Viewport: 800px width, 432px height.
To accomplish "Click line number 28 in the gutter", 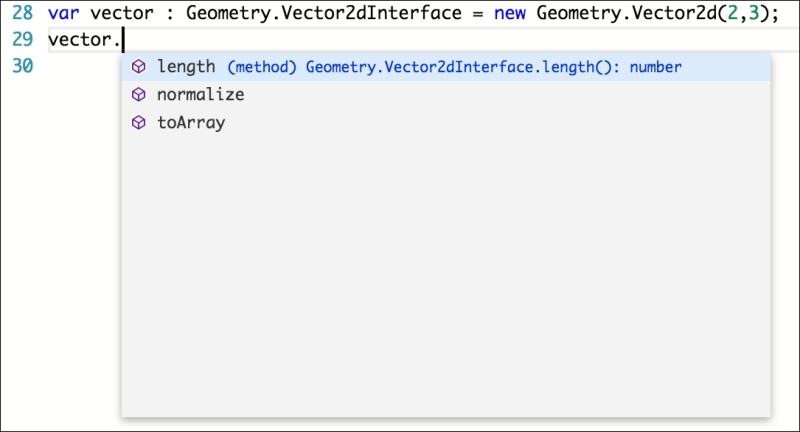I will pos(22,13).
